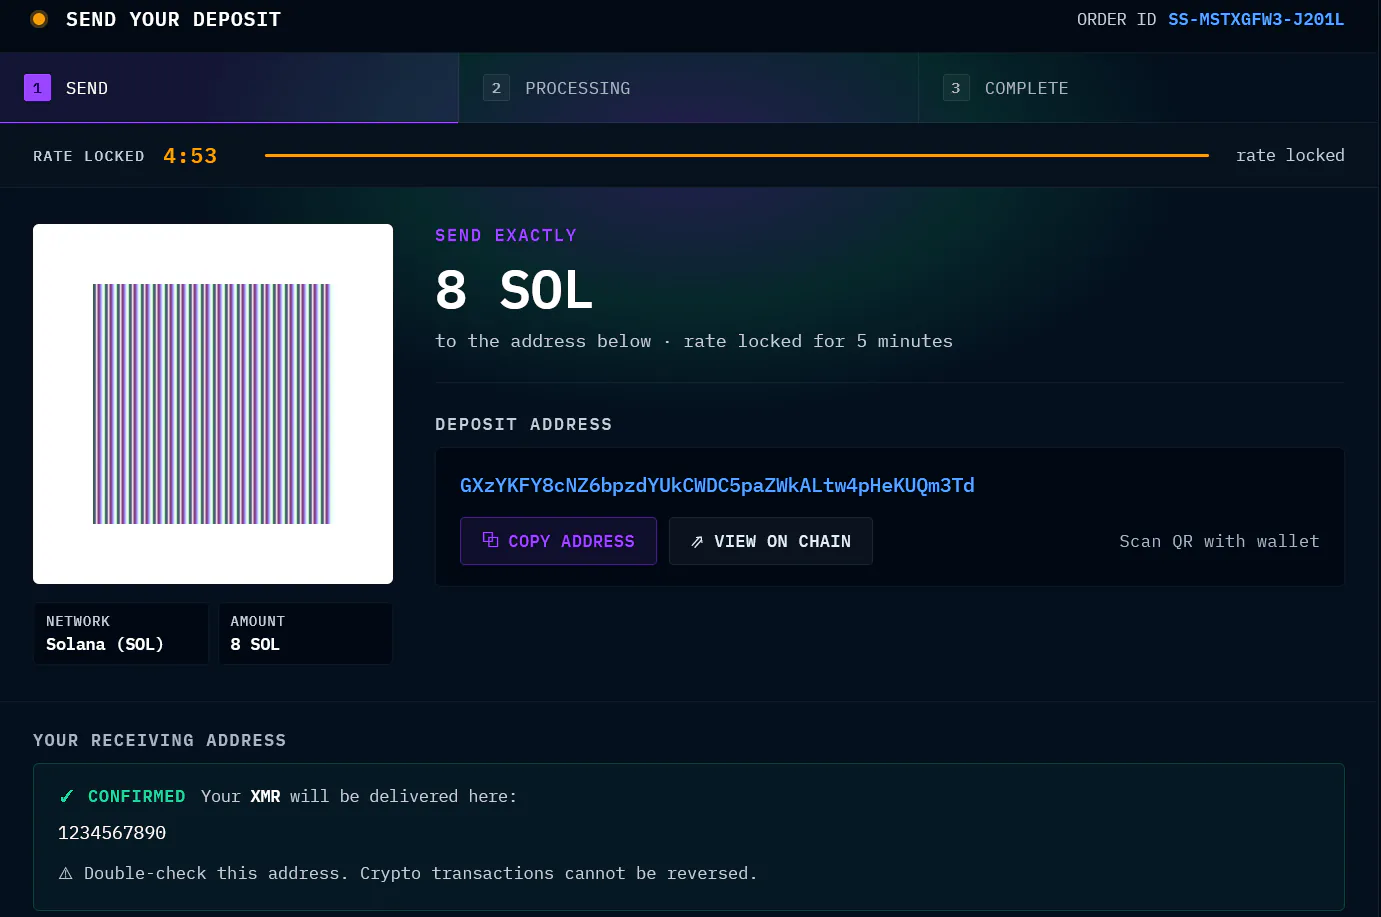Screen dimensions: 1381x917
Task: Click 'YOUR RECEIVING ADDRESS' heading
Action: click(160, 740)
